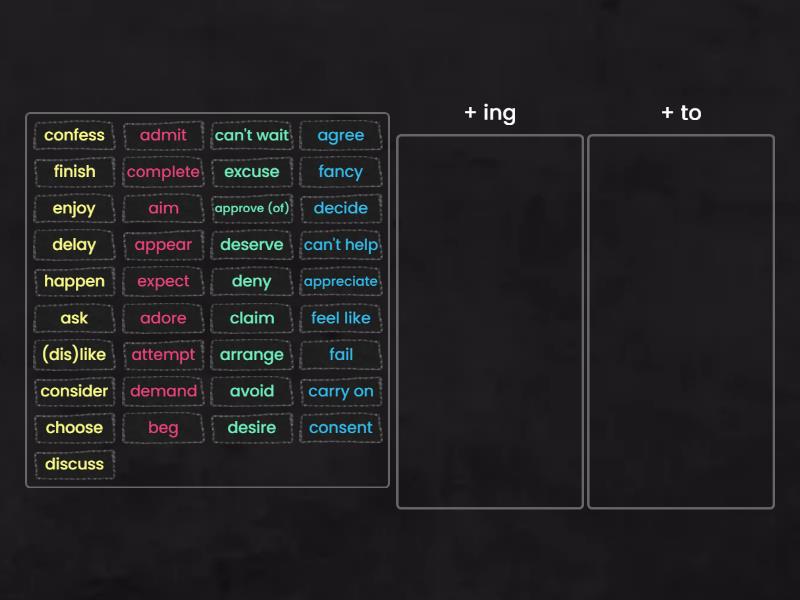Click the "decide" tile
Image resolution: width=800 pixels, height=600 pixels.
[x=340, y=208]
